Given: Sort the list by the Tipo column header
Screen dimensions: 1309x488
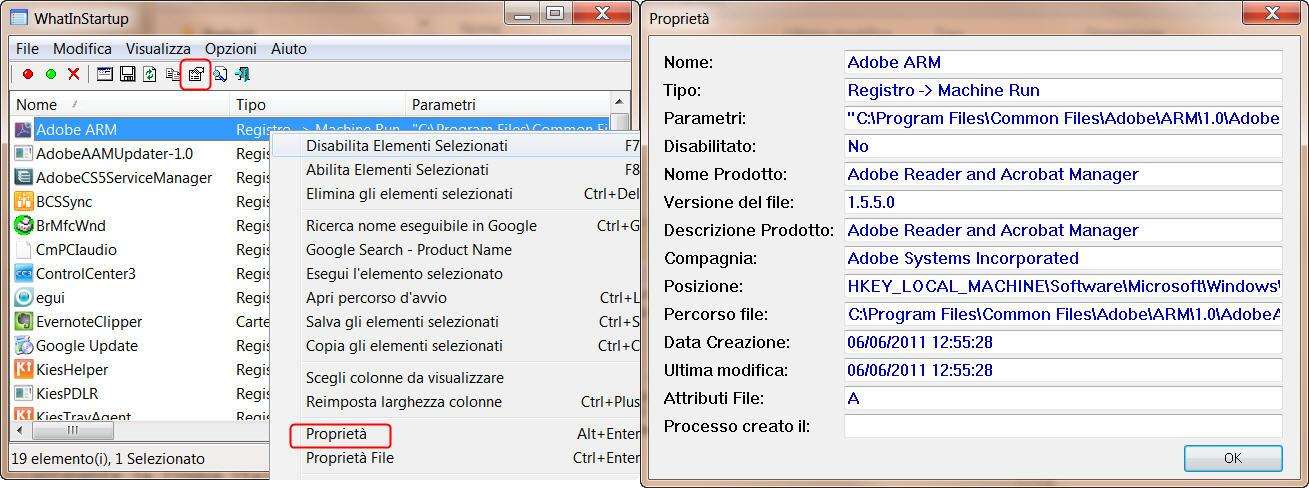Looking at the screenshot, I should [x=319, y=104].
